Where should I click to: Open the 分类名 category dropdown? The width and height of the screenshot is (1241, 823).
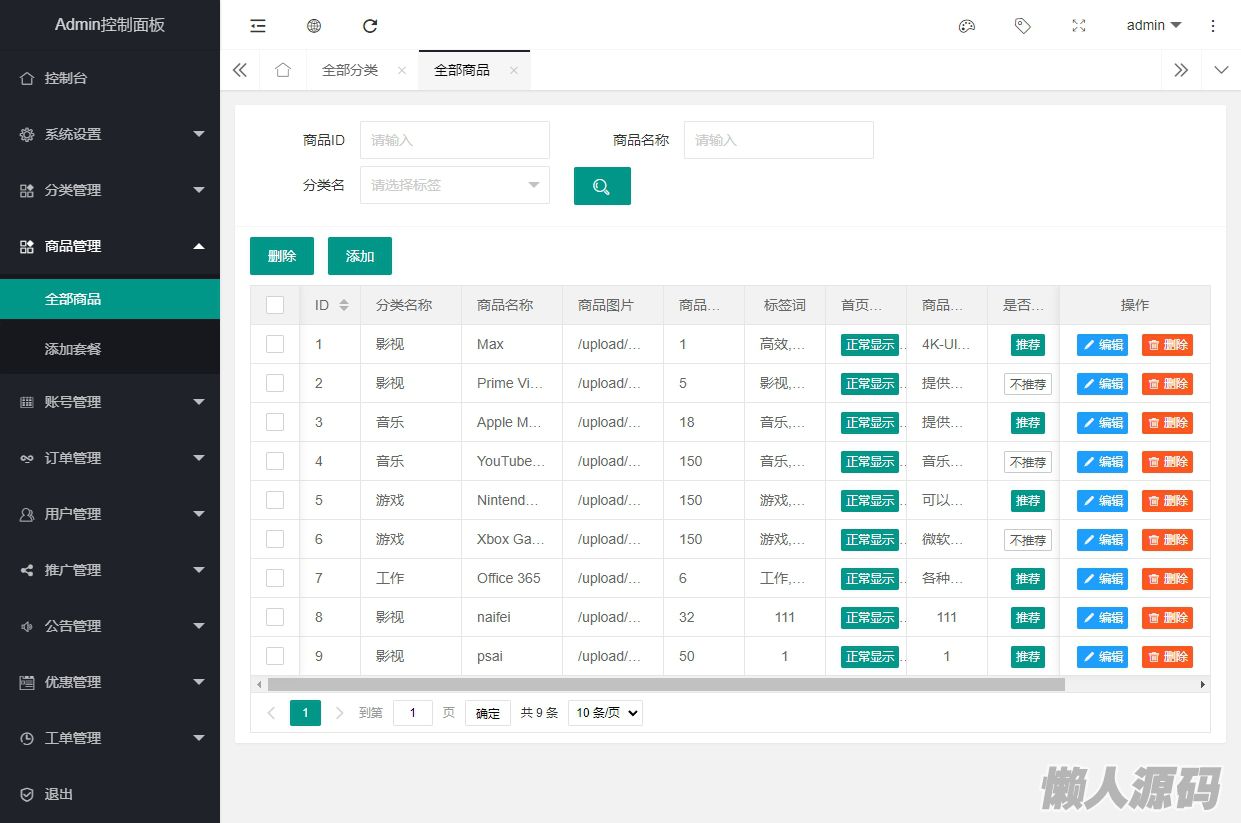[x=455, y=185]
